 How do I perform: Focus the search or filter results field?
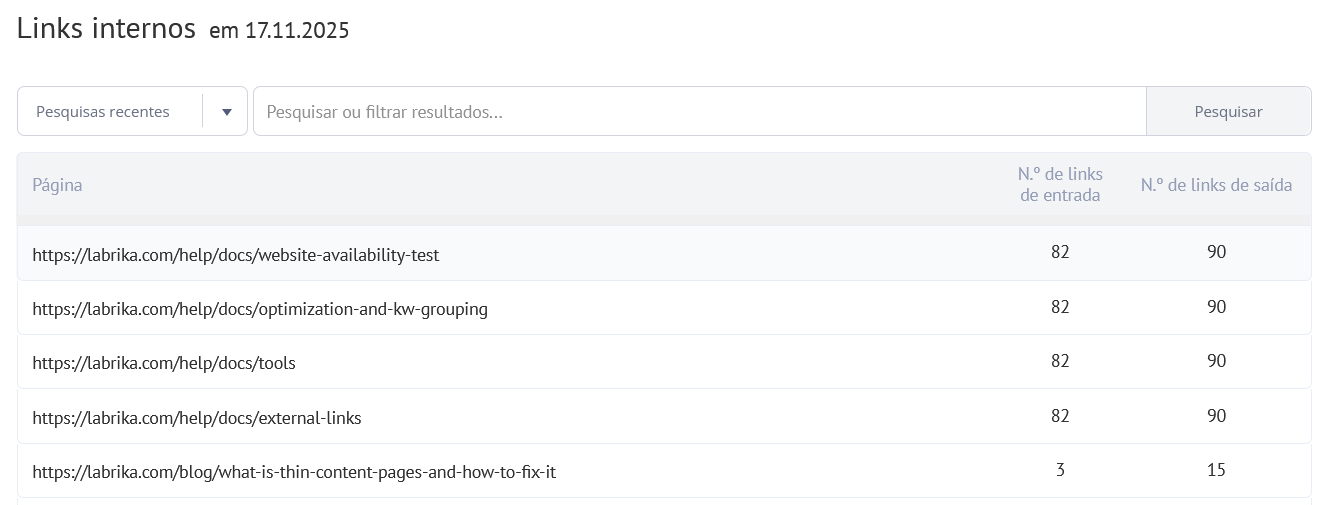pyautogui.click(x=698, y=112)
